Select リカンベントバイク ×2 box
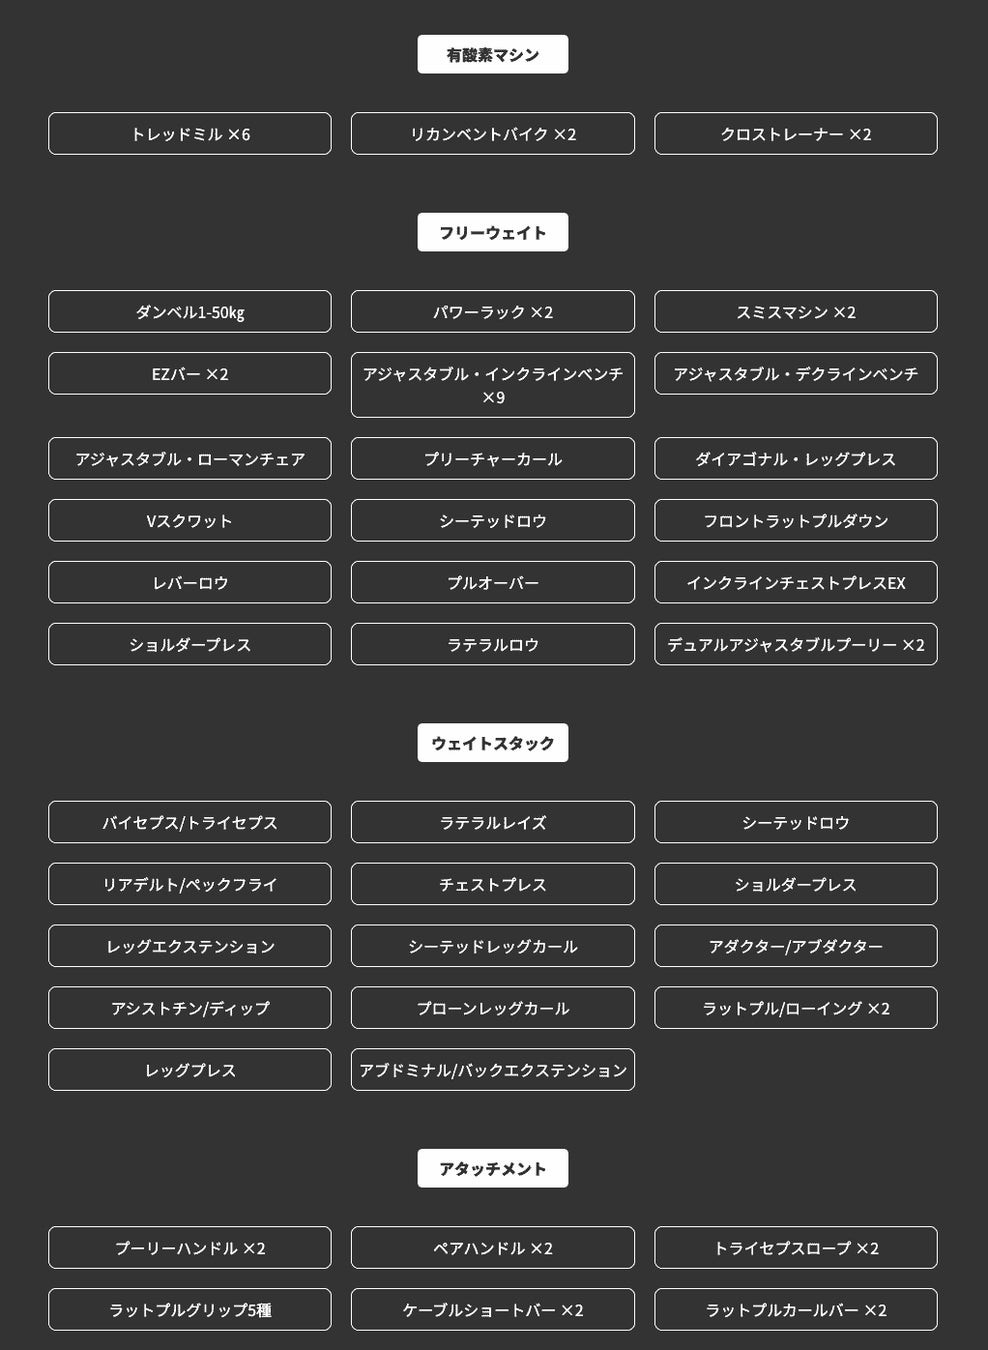Image resolution: width=988 pixels, height=1350 pixels. click(x=492, y=134)
